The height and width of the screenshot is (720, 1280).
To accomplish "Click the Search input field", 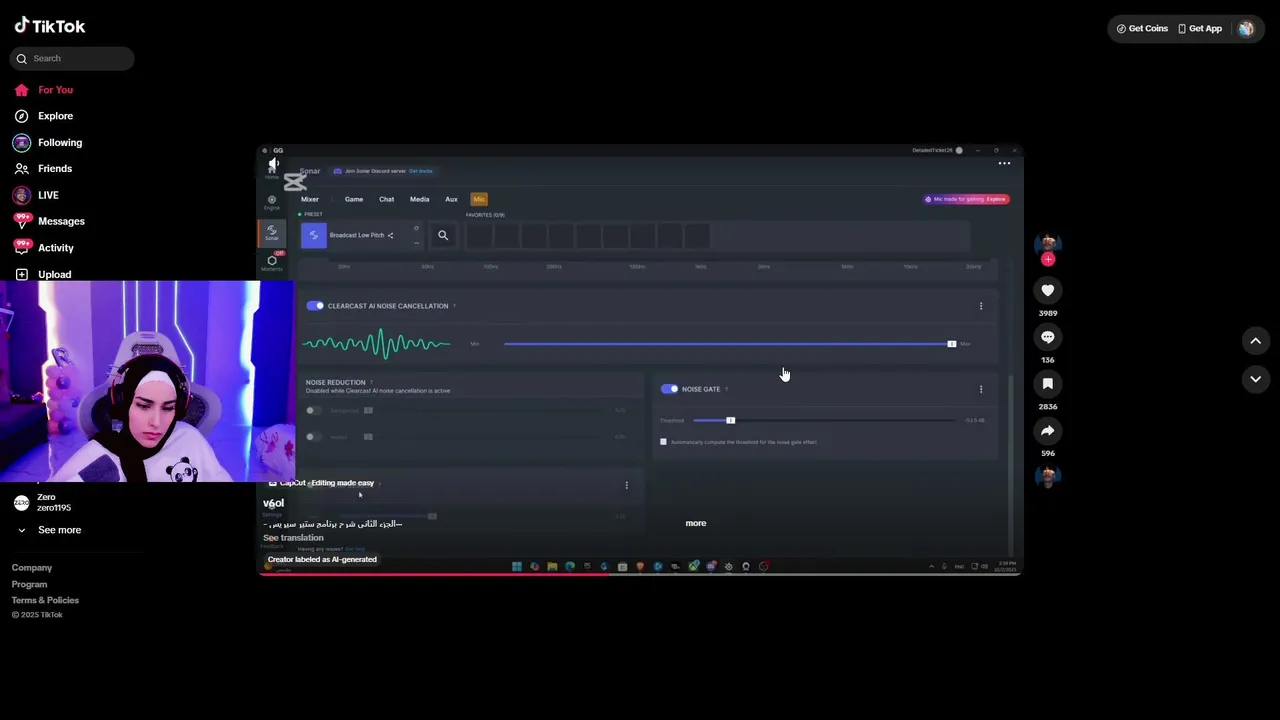I will [x=72, y=58].
